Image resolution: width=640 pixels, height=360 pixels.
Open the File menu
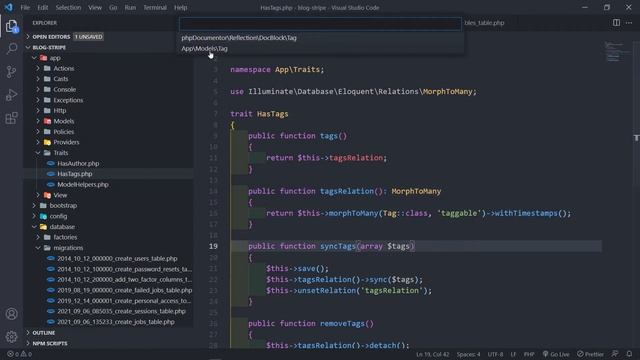[x=25, y=7]
